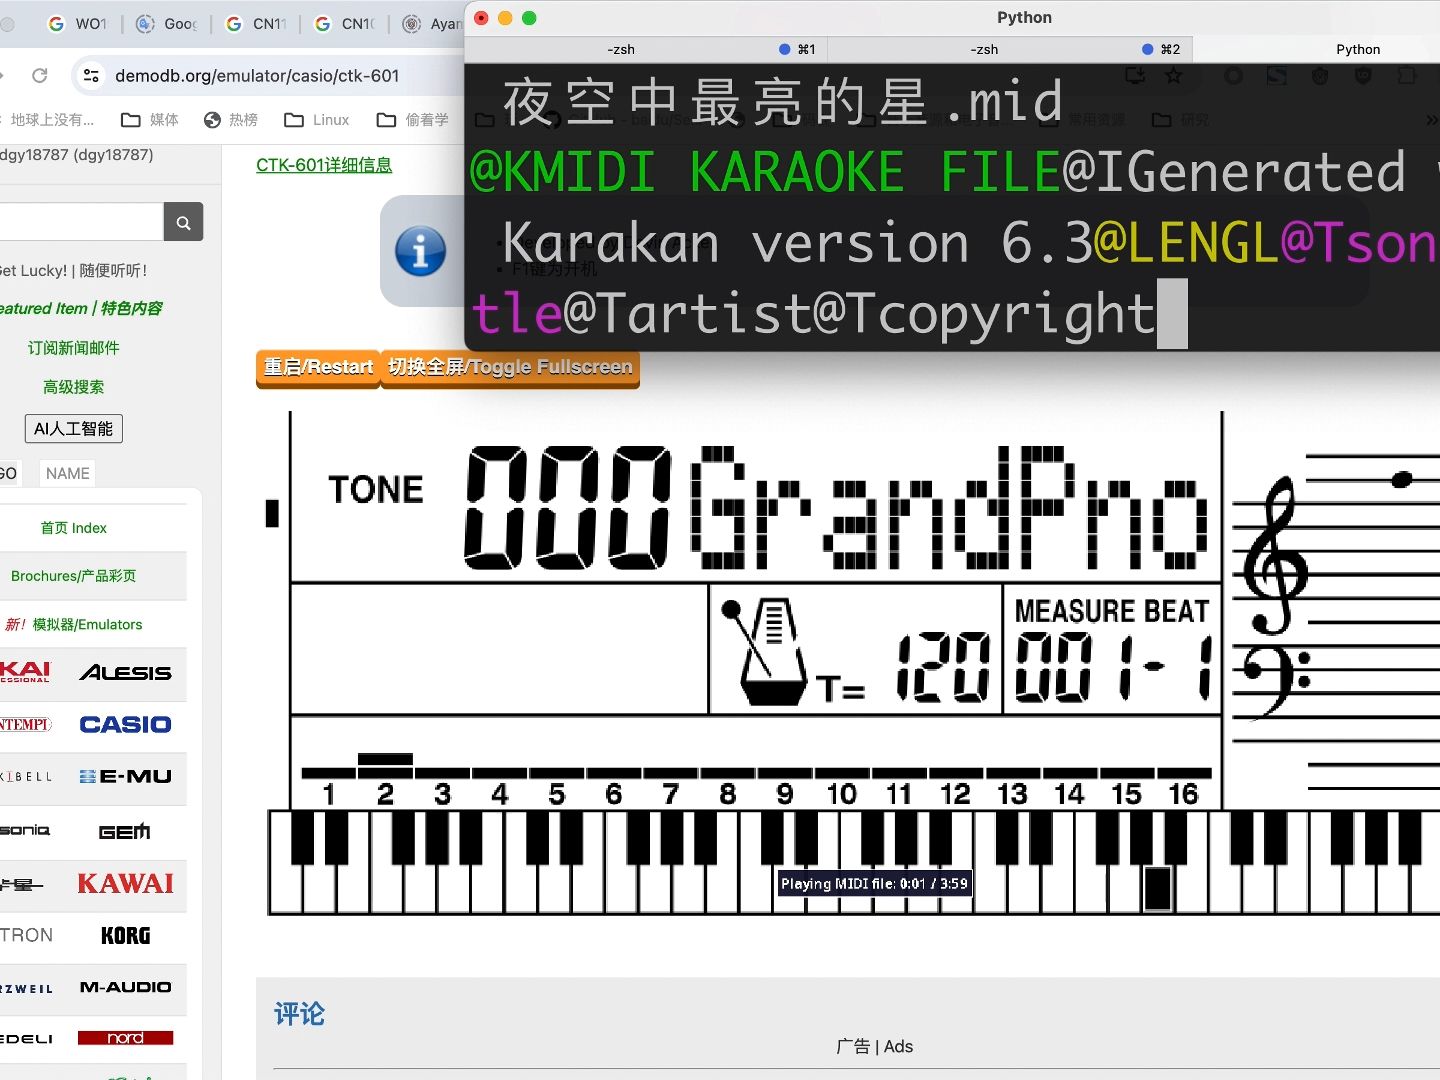Select the E-MU brand icon

[127, 776]
